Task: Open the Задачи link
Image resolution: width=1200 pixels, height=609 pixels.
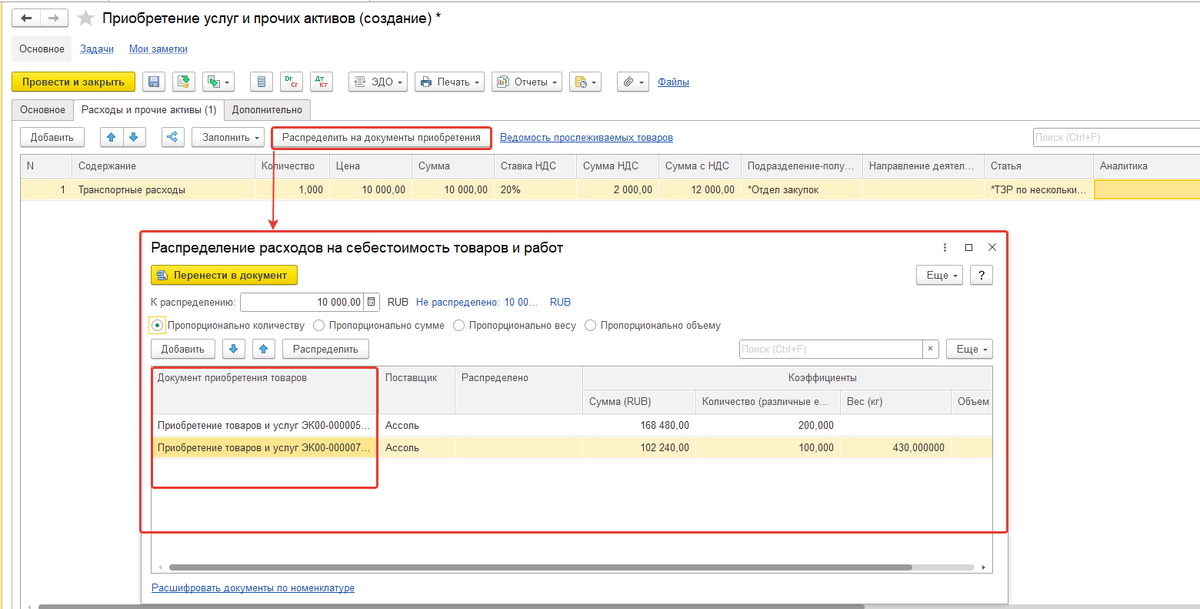Action: (97, 48)
